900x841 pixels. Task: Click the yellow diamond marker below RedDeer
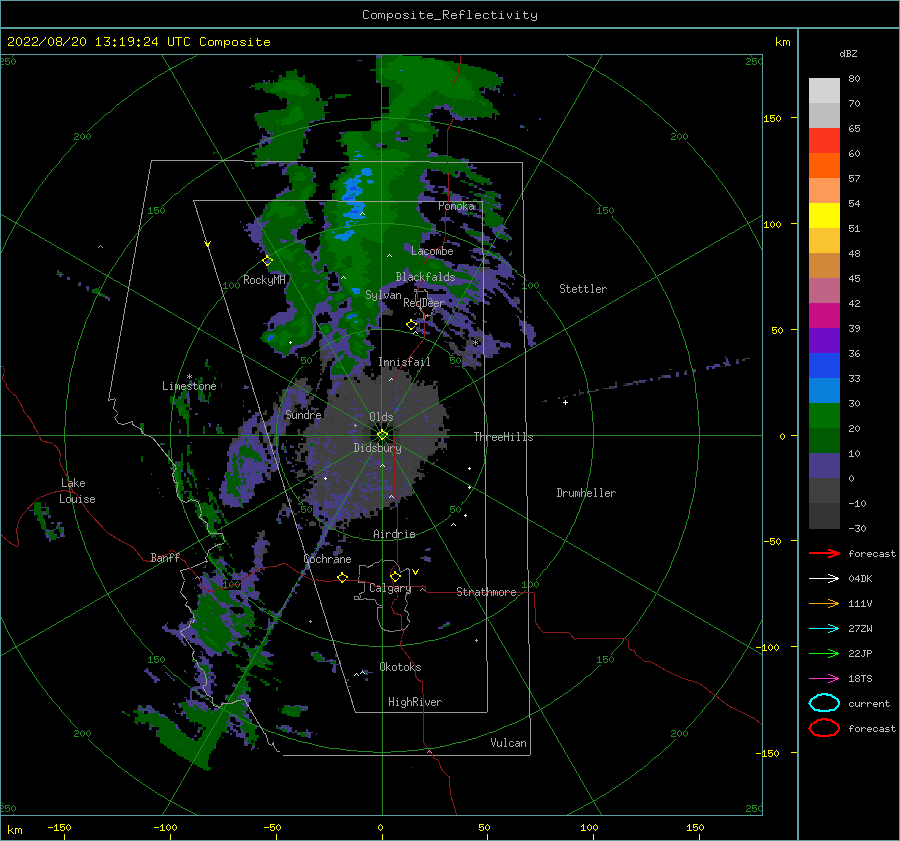pos(411,325)
